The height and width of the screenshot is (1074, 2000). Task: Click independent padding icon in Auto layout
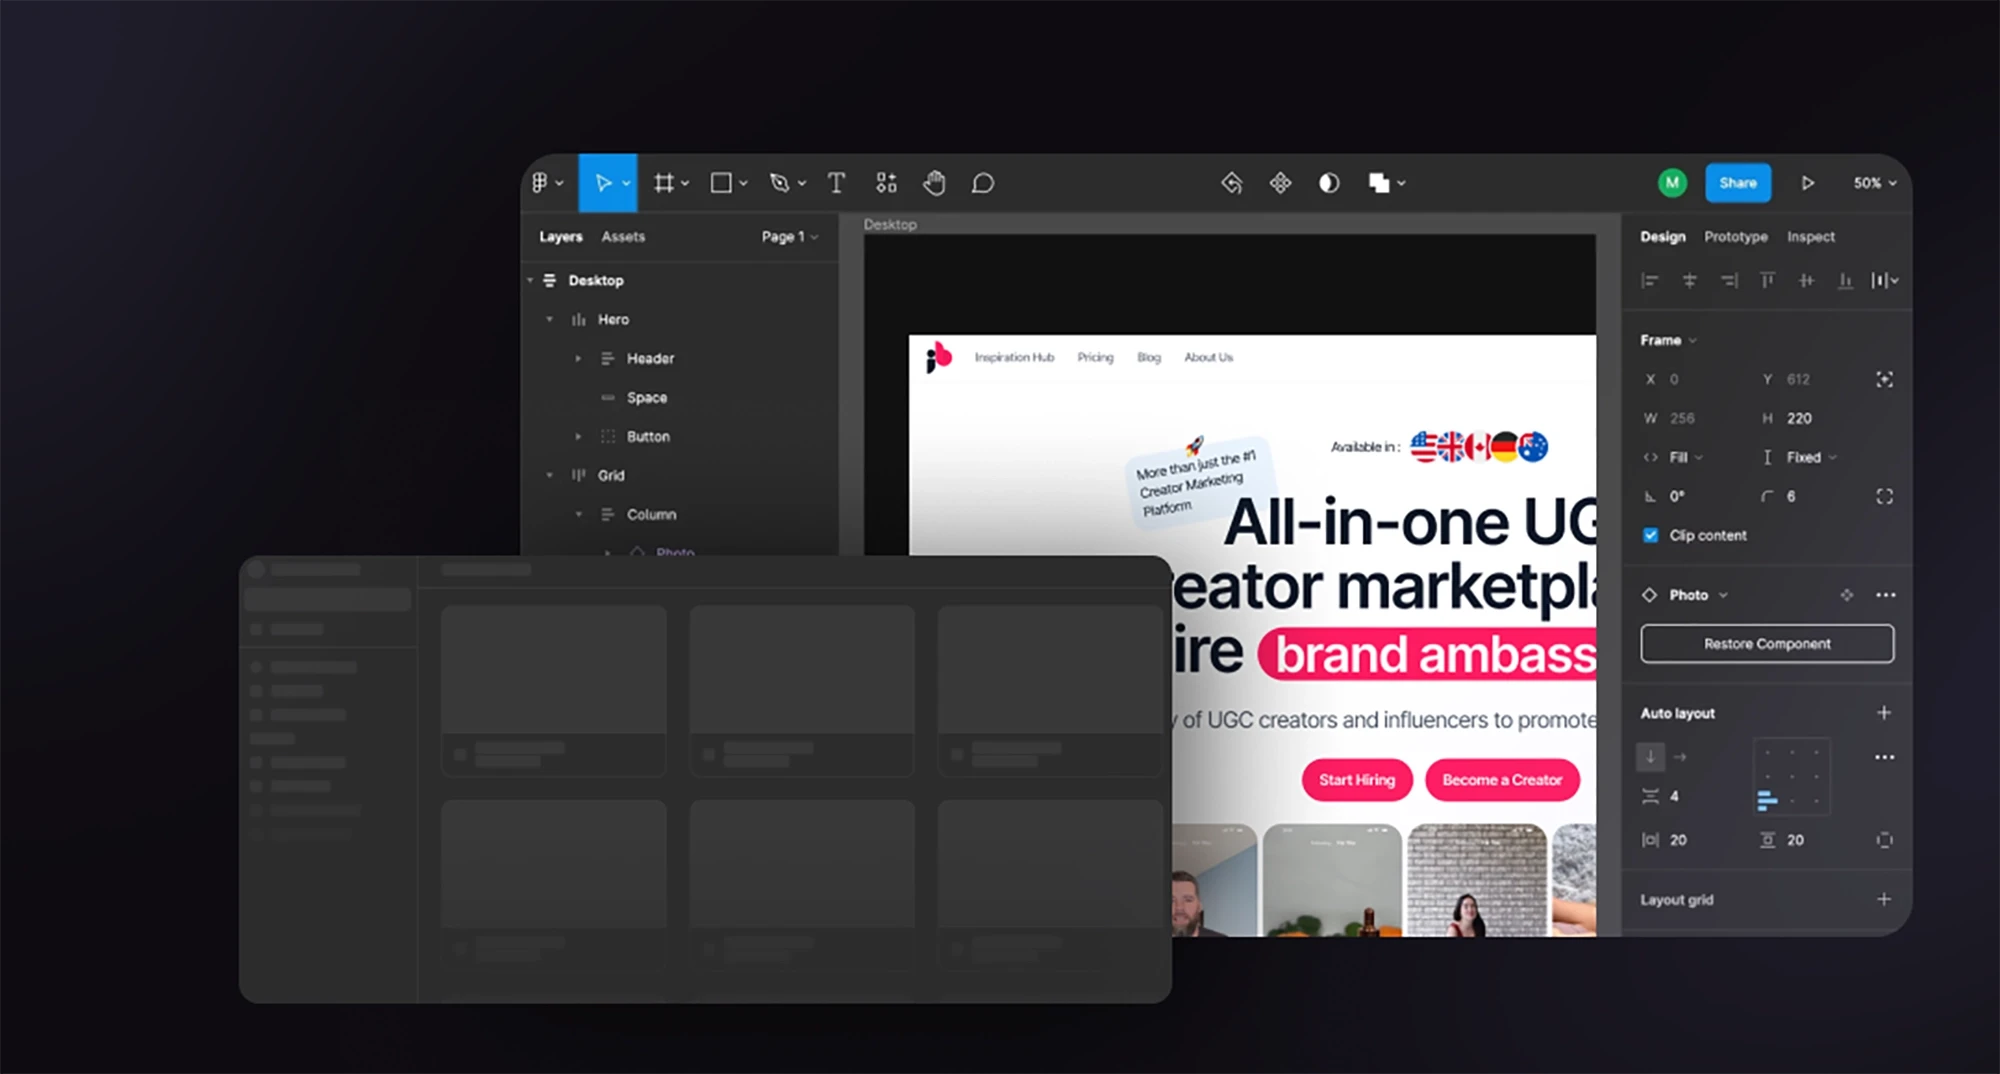click(x=1884, y=840)
